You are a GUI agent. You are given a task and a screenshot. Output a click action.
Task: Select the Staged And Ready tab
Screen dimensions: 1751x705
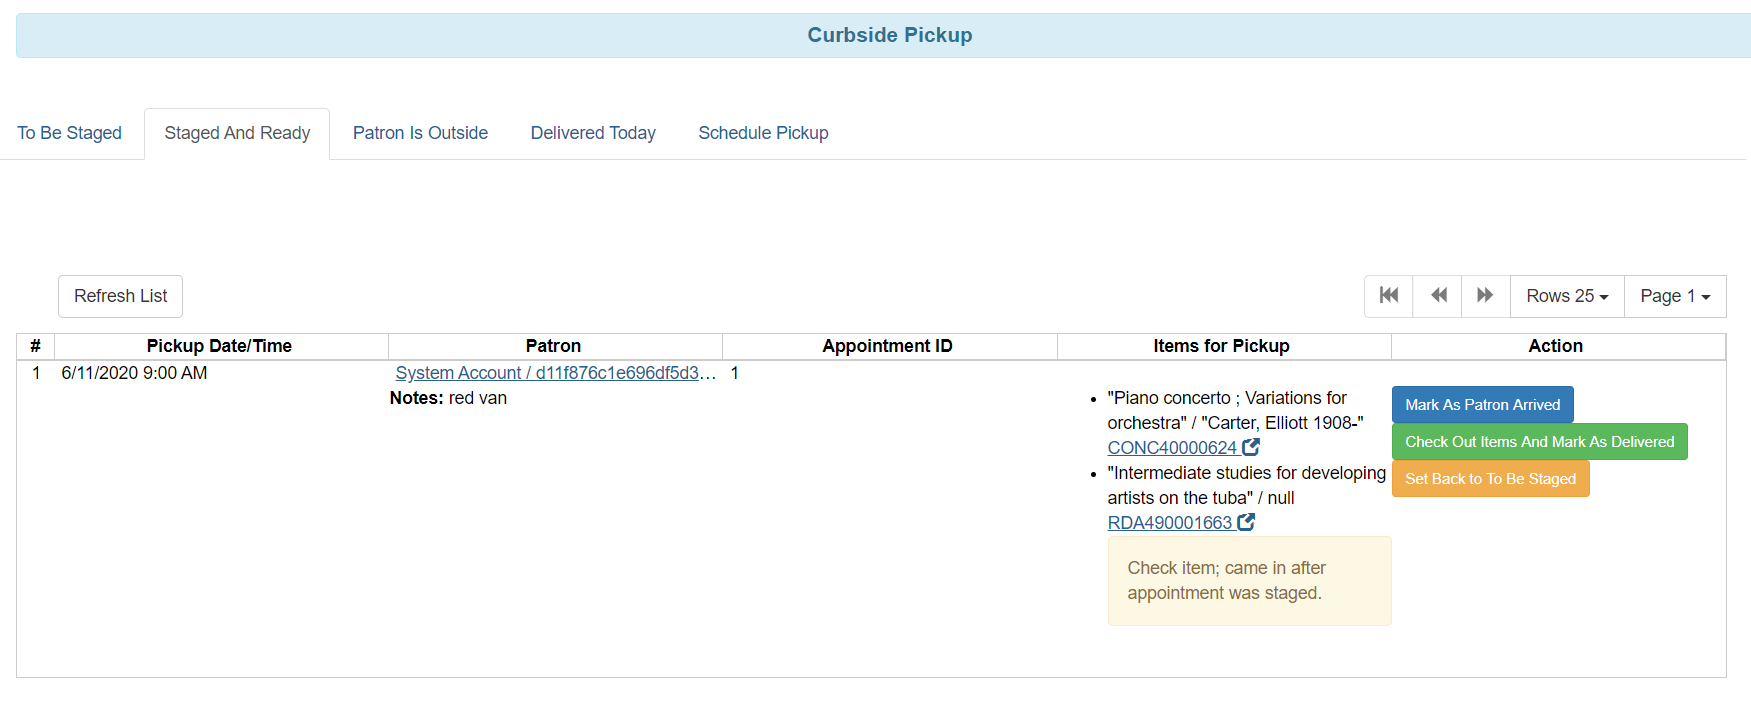pyautogui.click(x=236, y=133)
